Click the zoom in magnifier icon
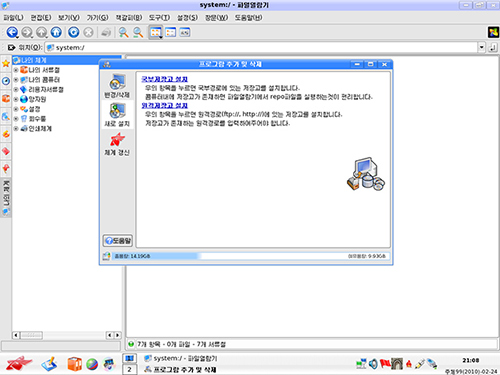Screen dimensions: 500x375 123,32
